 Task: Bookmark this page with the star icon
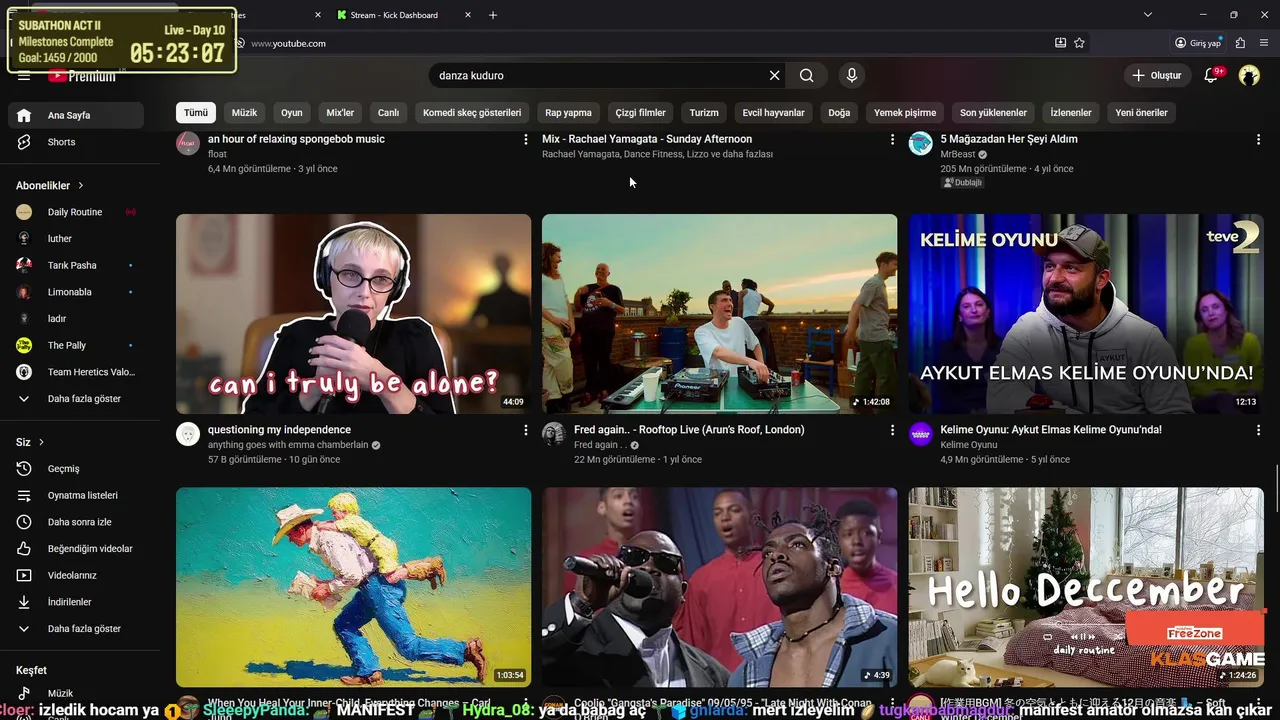point(1079,43)
